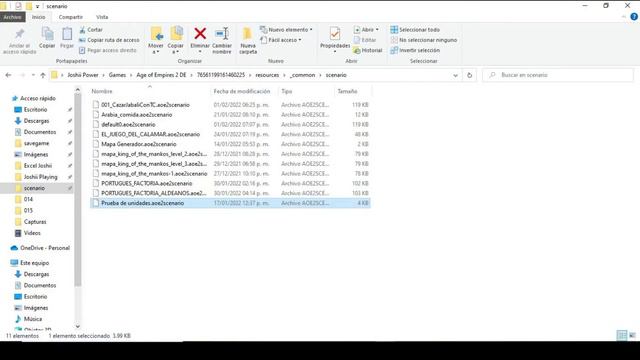Open the Copiar a folder button
The image size is (640, 360).
[x=176, y=41]
